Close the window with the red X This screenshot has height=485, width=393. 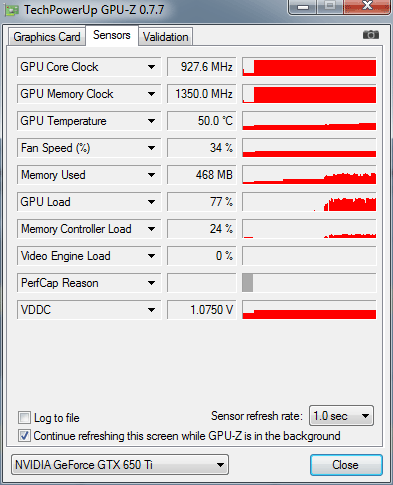coord(367,7)
